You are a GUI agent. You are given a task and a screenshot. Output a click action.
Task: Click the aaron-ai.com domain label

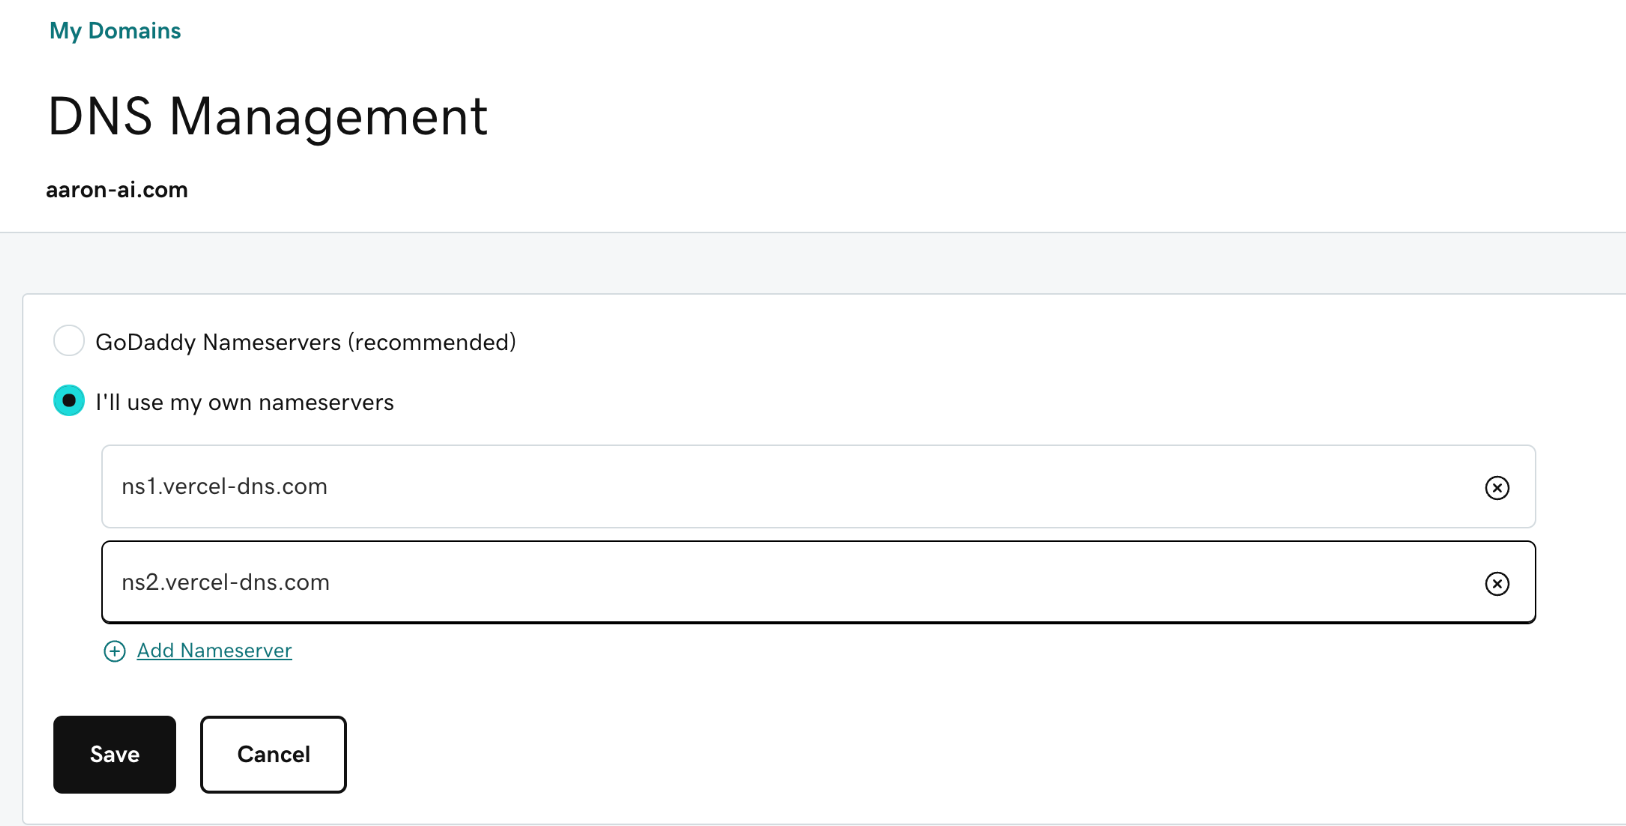(x=117, y=189)
